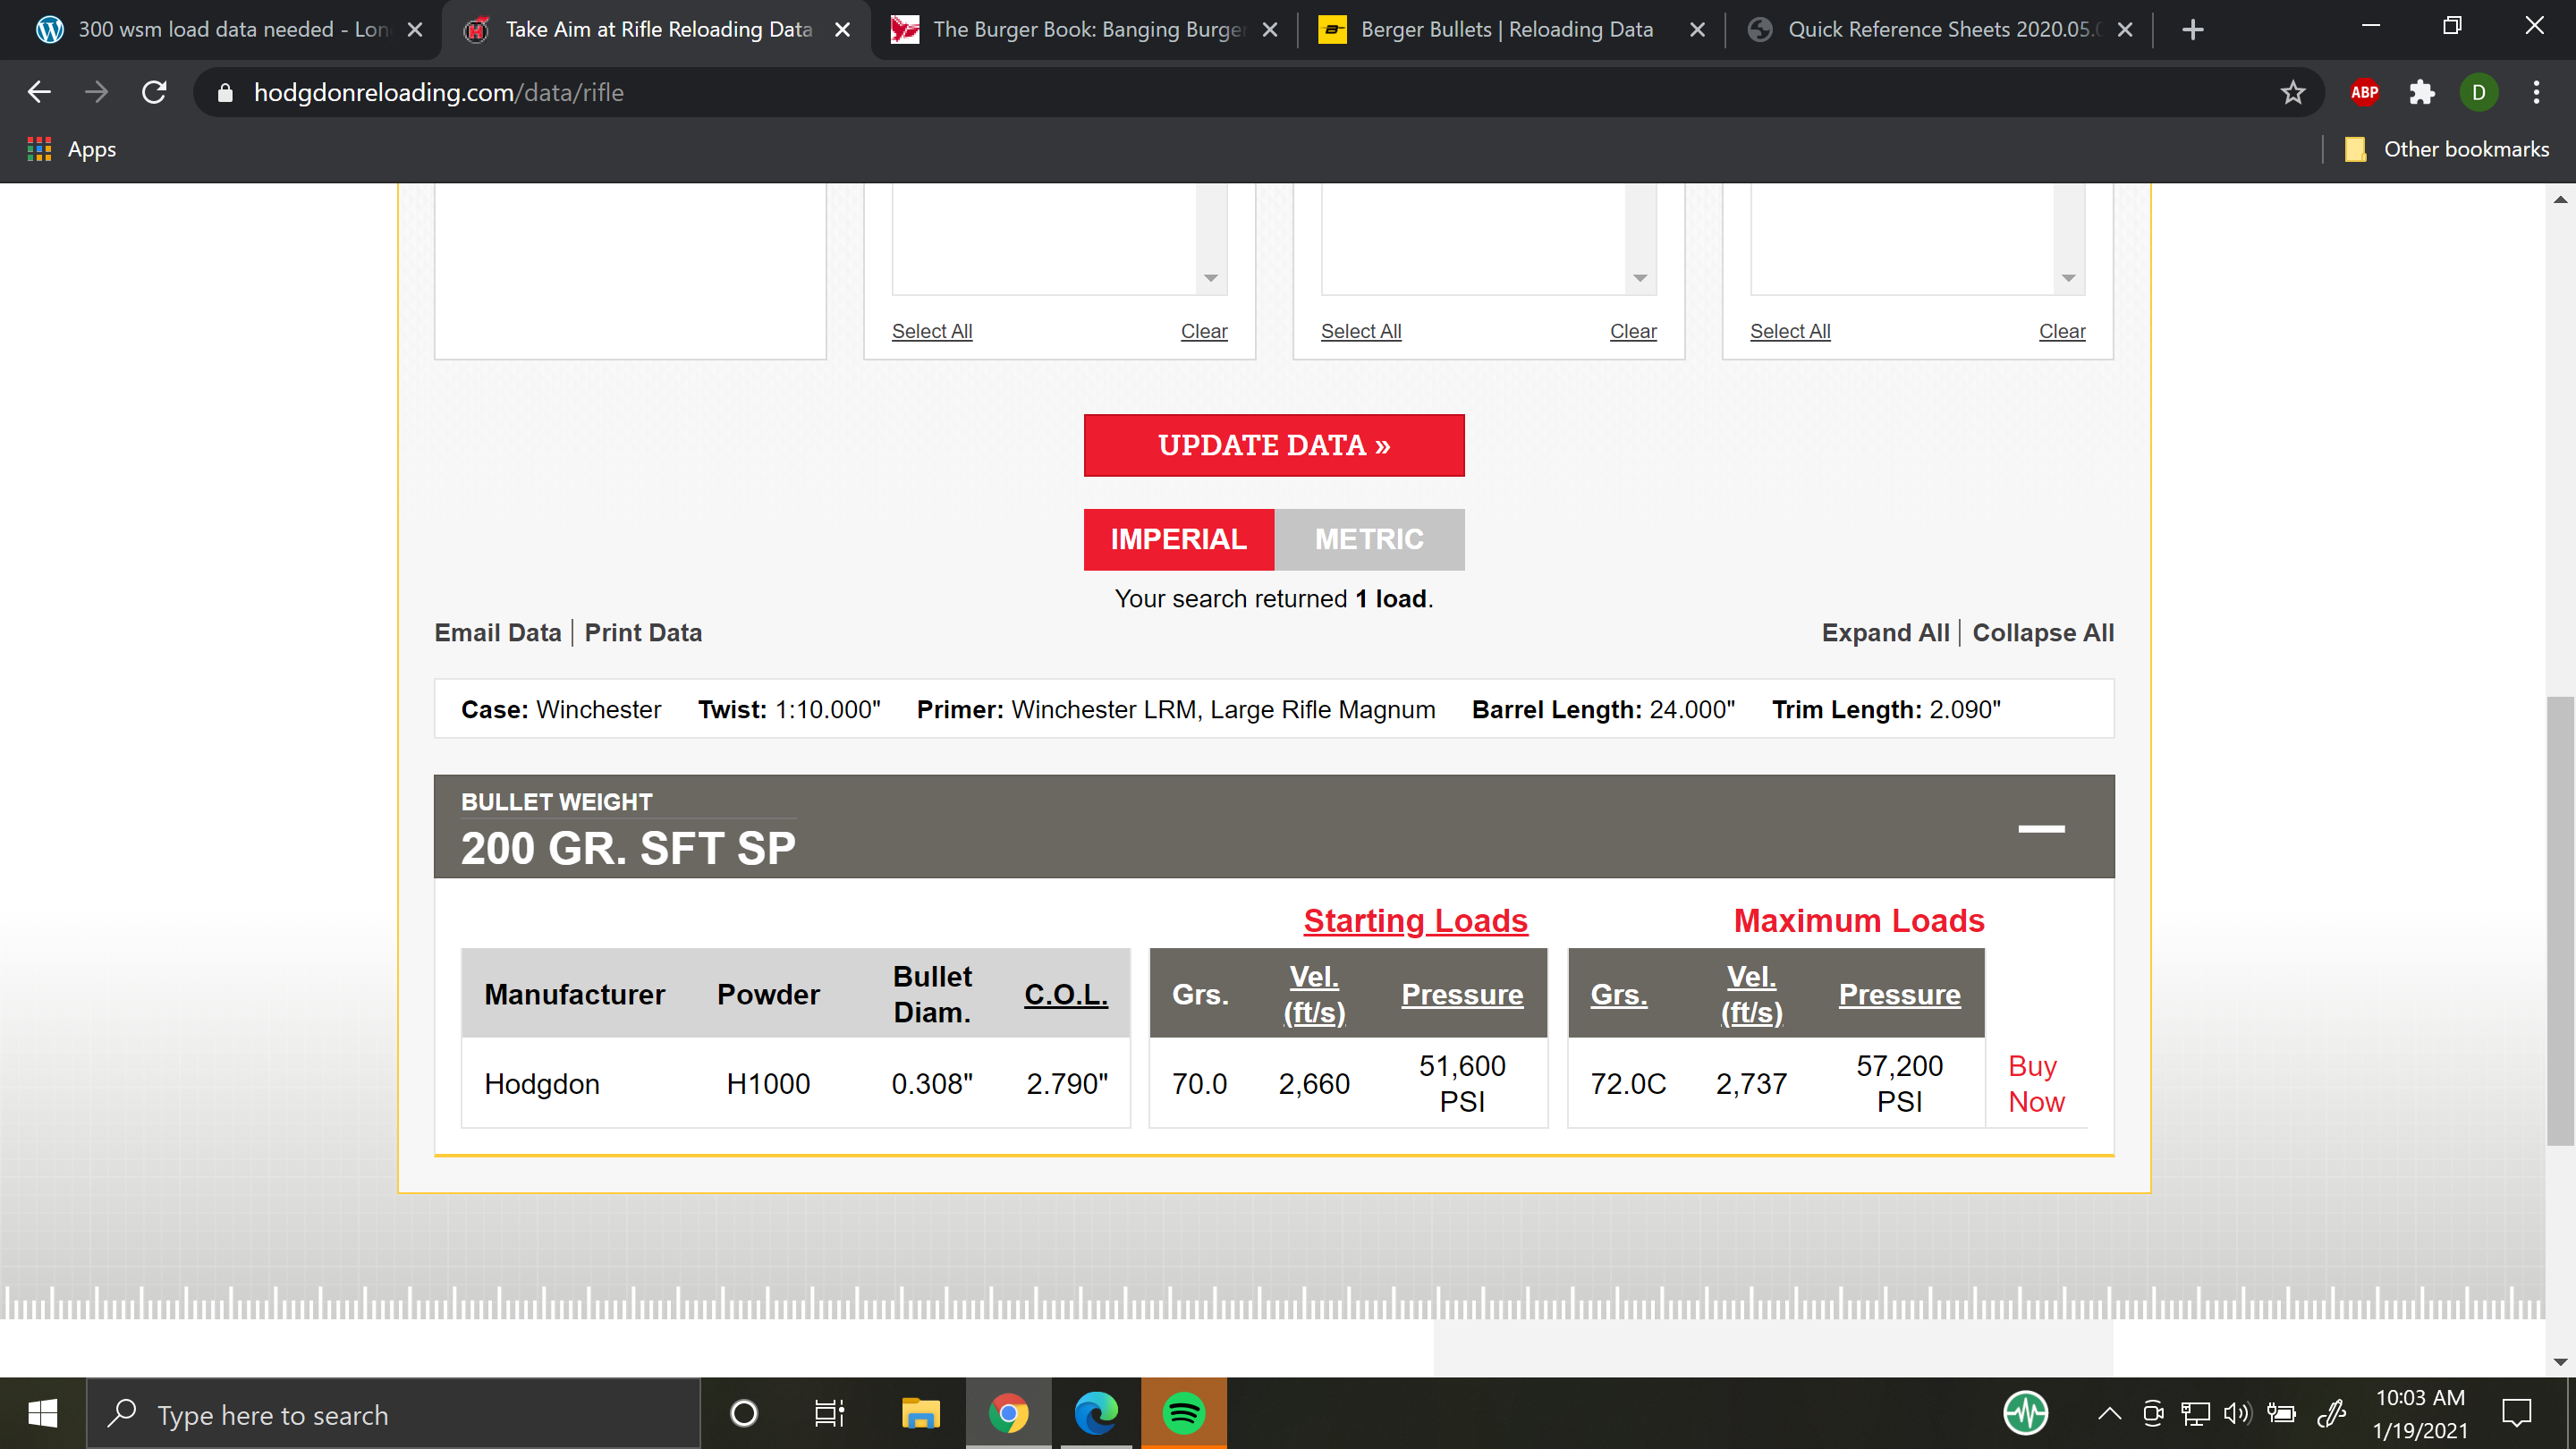This screenshot has width=2576, height=1449.
Task: Close the 300 wsm load data tab
Action: [x=415, y=30]
